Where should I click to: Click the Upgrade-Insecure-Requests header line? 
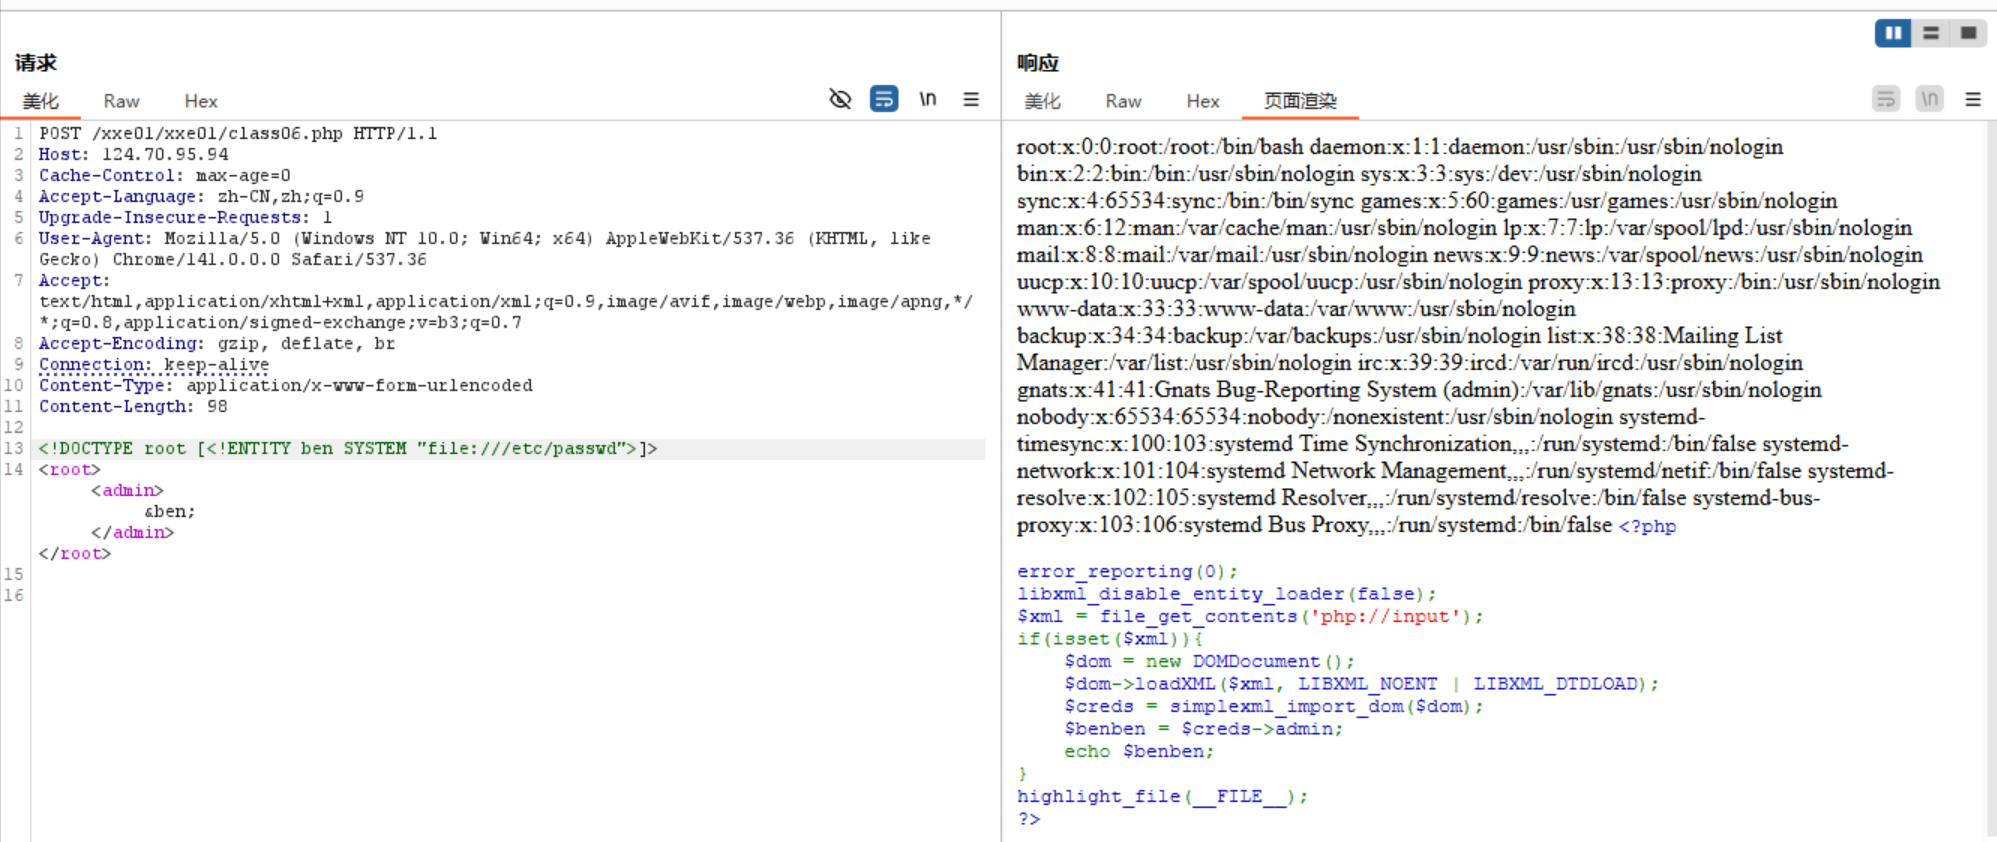pos(185,217)
